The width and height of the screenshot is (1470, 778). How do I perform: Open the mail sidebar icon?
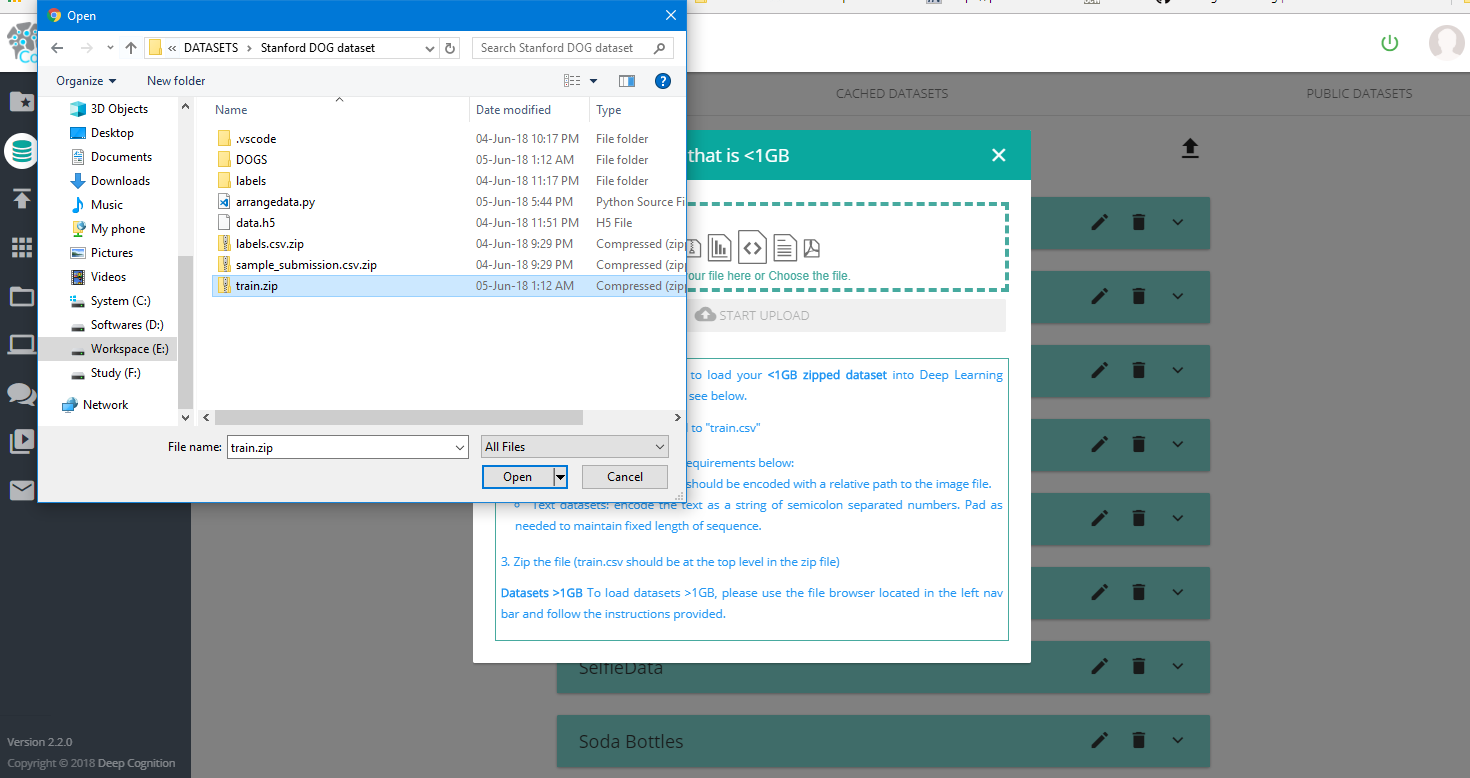[21, 490]
